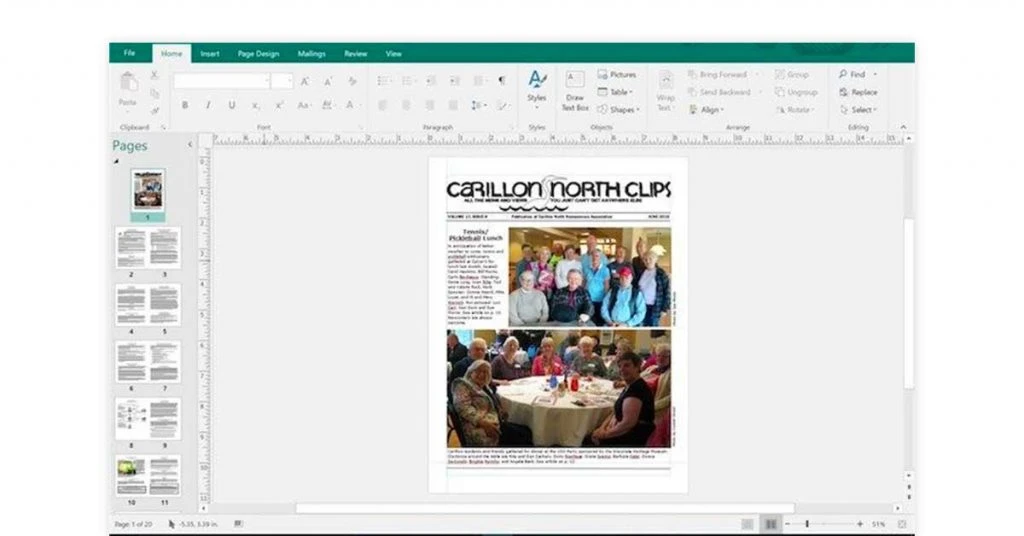Apply Superscript formatting
This screenshot has height=536, width=1024.
(x=279, y=105)
